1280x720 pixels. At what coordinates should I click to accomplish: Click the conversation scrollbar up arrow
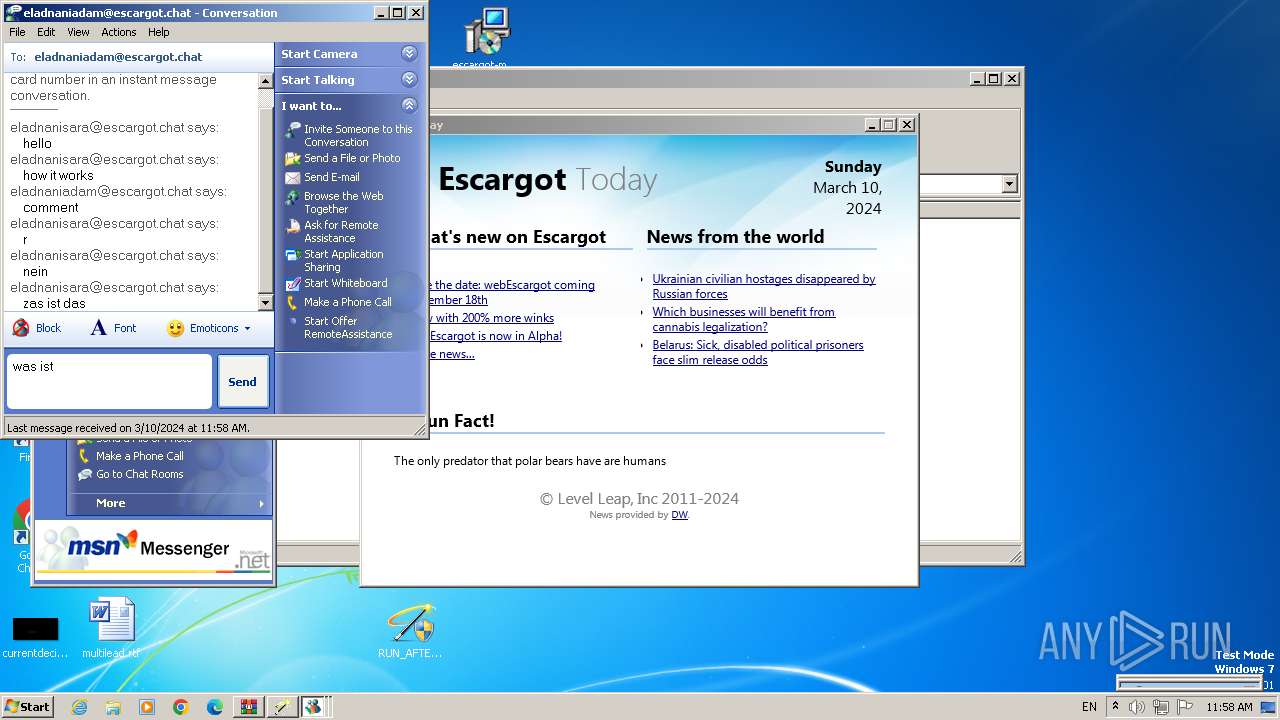[265, 80]
